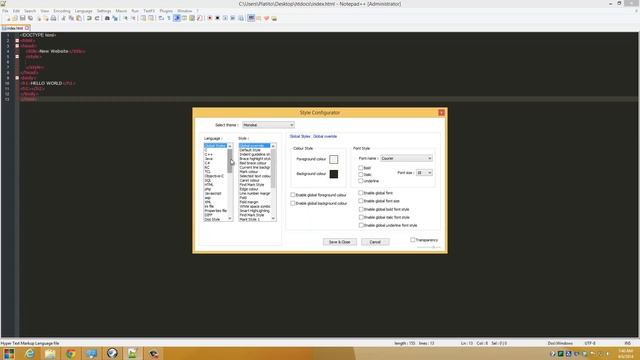
Task: Toggle the highlighted Indent Guide toolbar icon
Action: [x=176, y=18]
